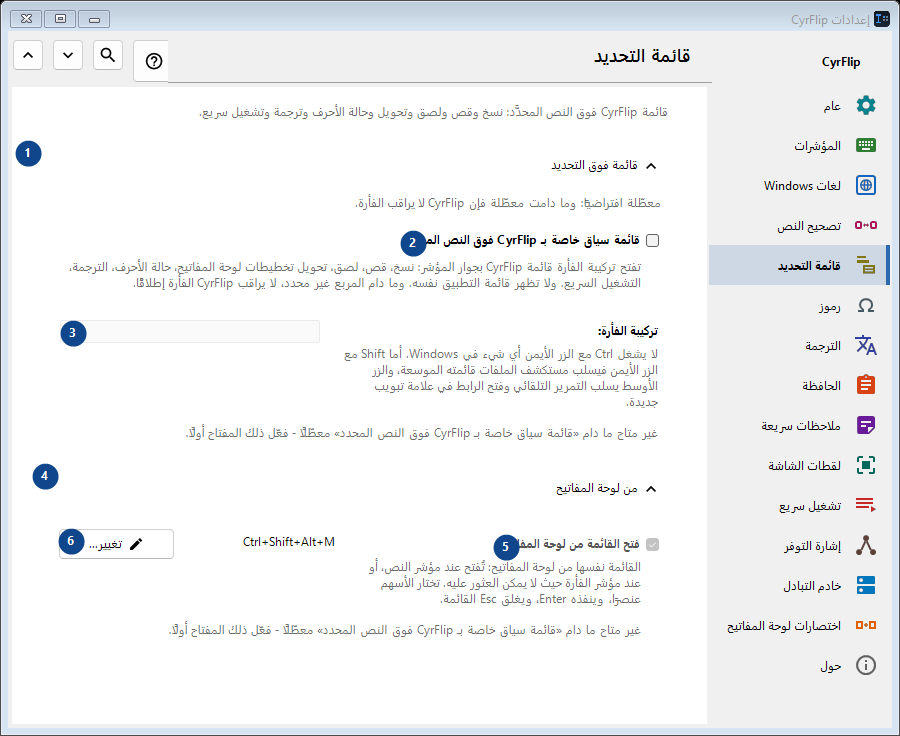
Task: Click the تركيبة الفأرة: label
Action: click(628, 331)
